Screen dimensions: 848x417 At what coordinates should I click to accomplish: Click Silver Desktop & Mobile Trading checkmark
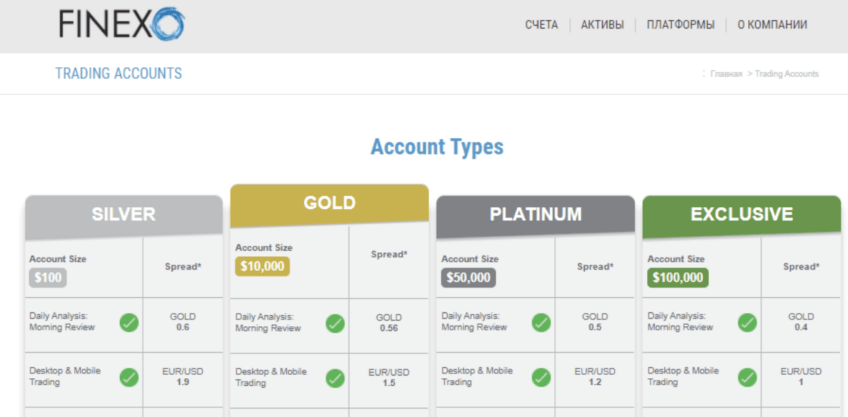point(129,377)
